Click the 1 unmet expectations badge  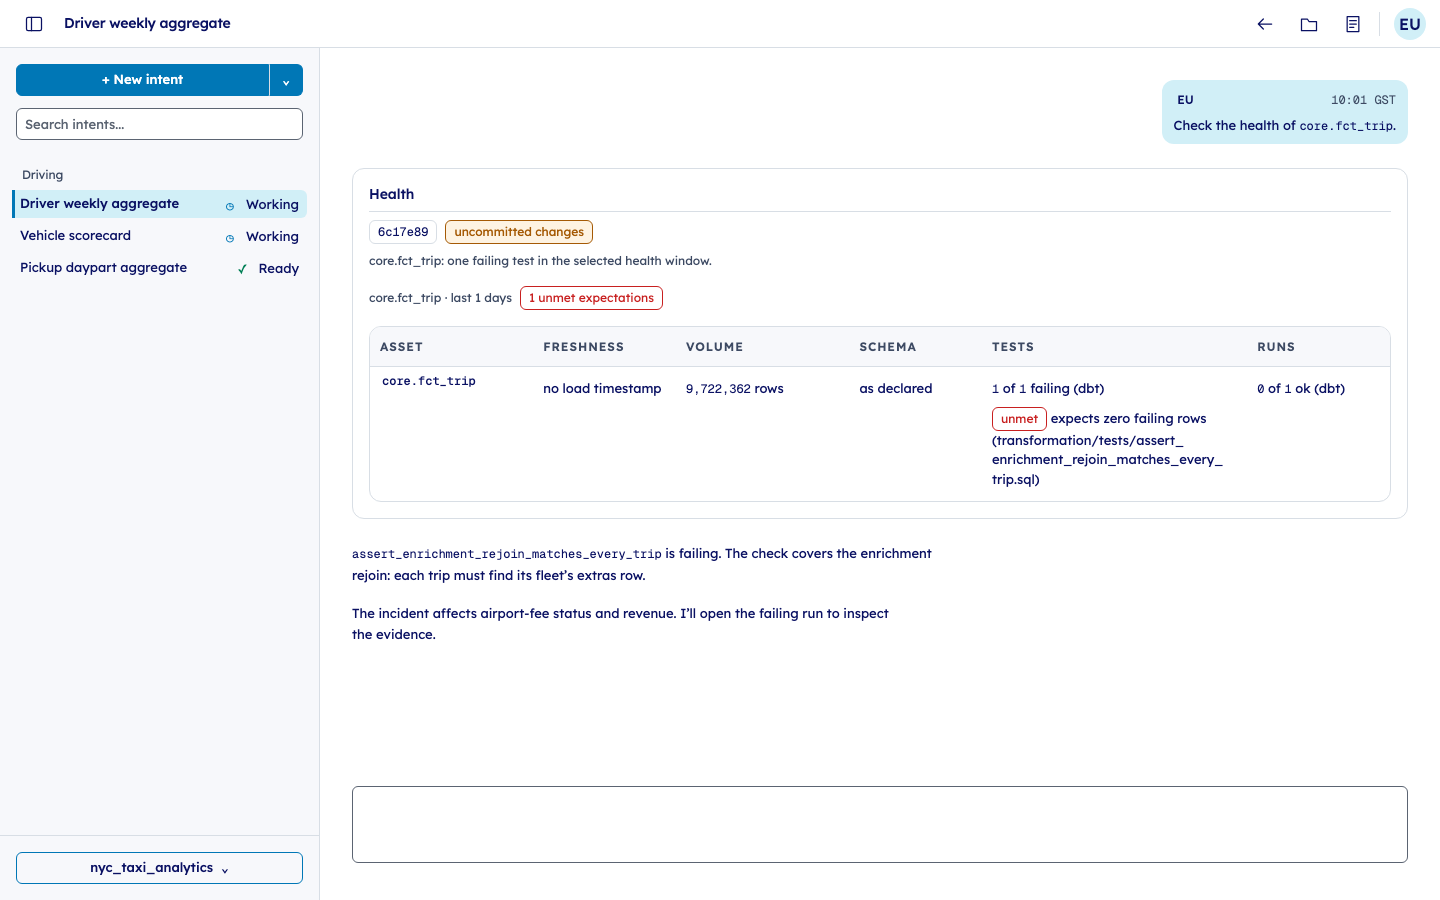(591, 298)
